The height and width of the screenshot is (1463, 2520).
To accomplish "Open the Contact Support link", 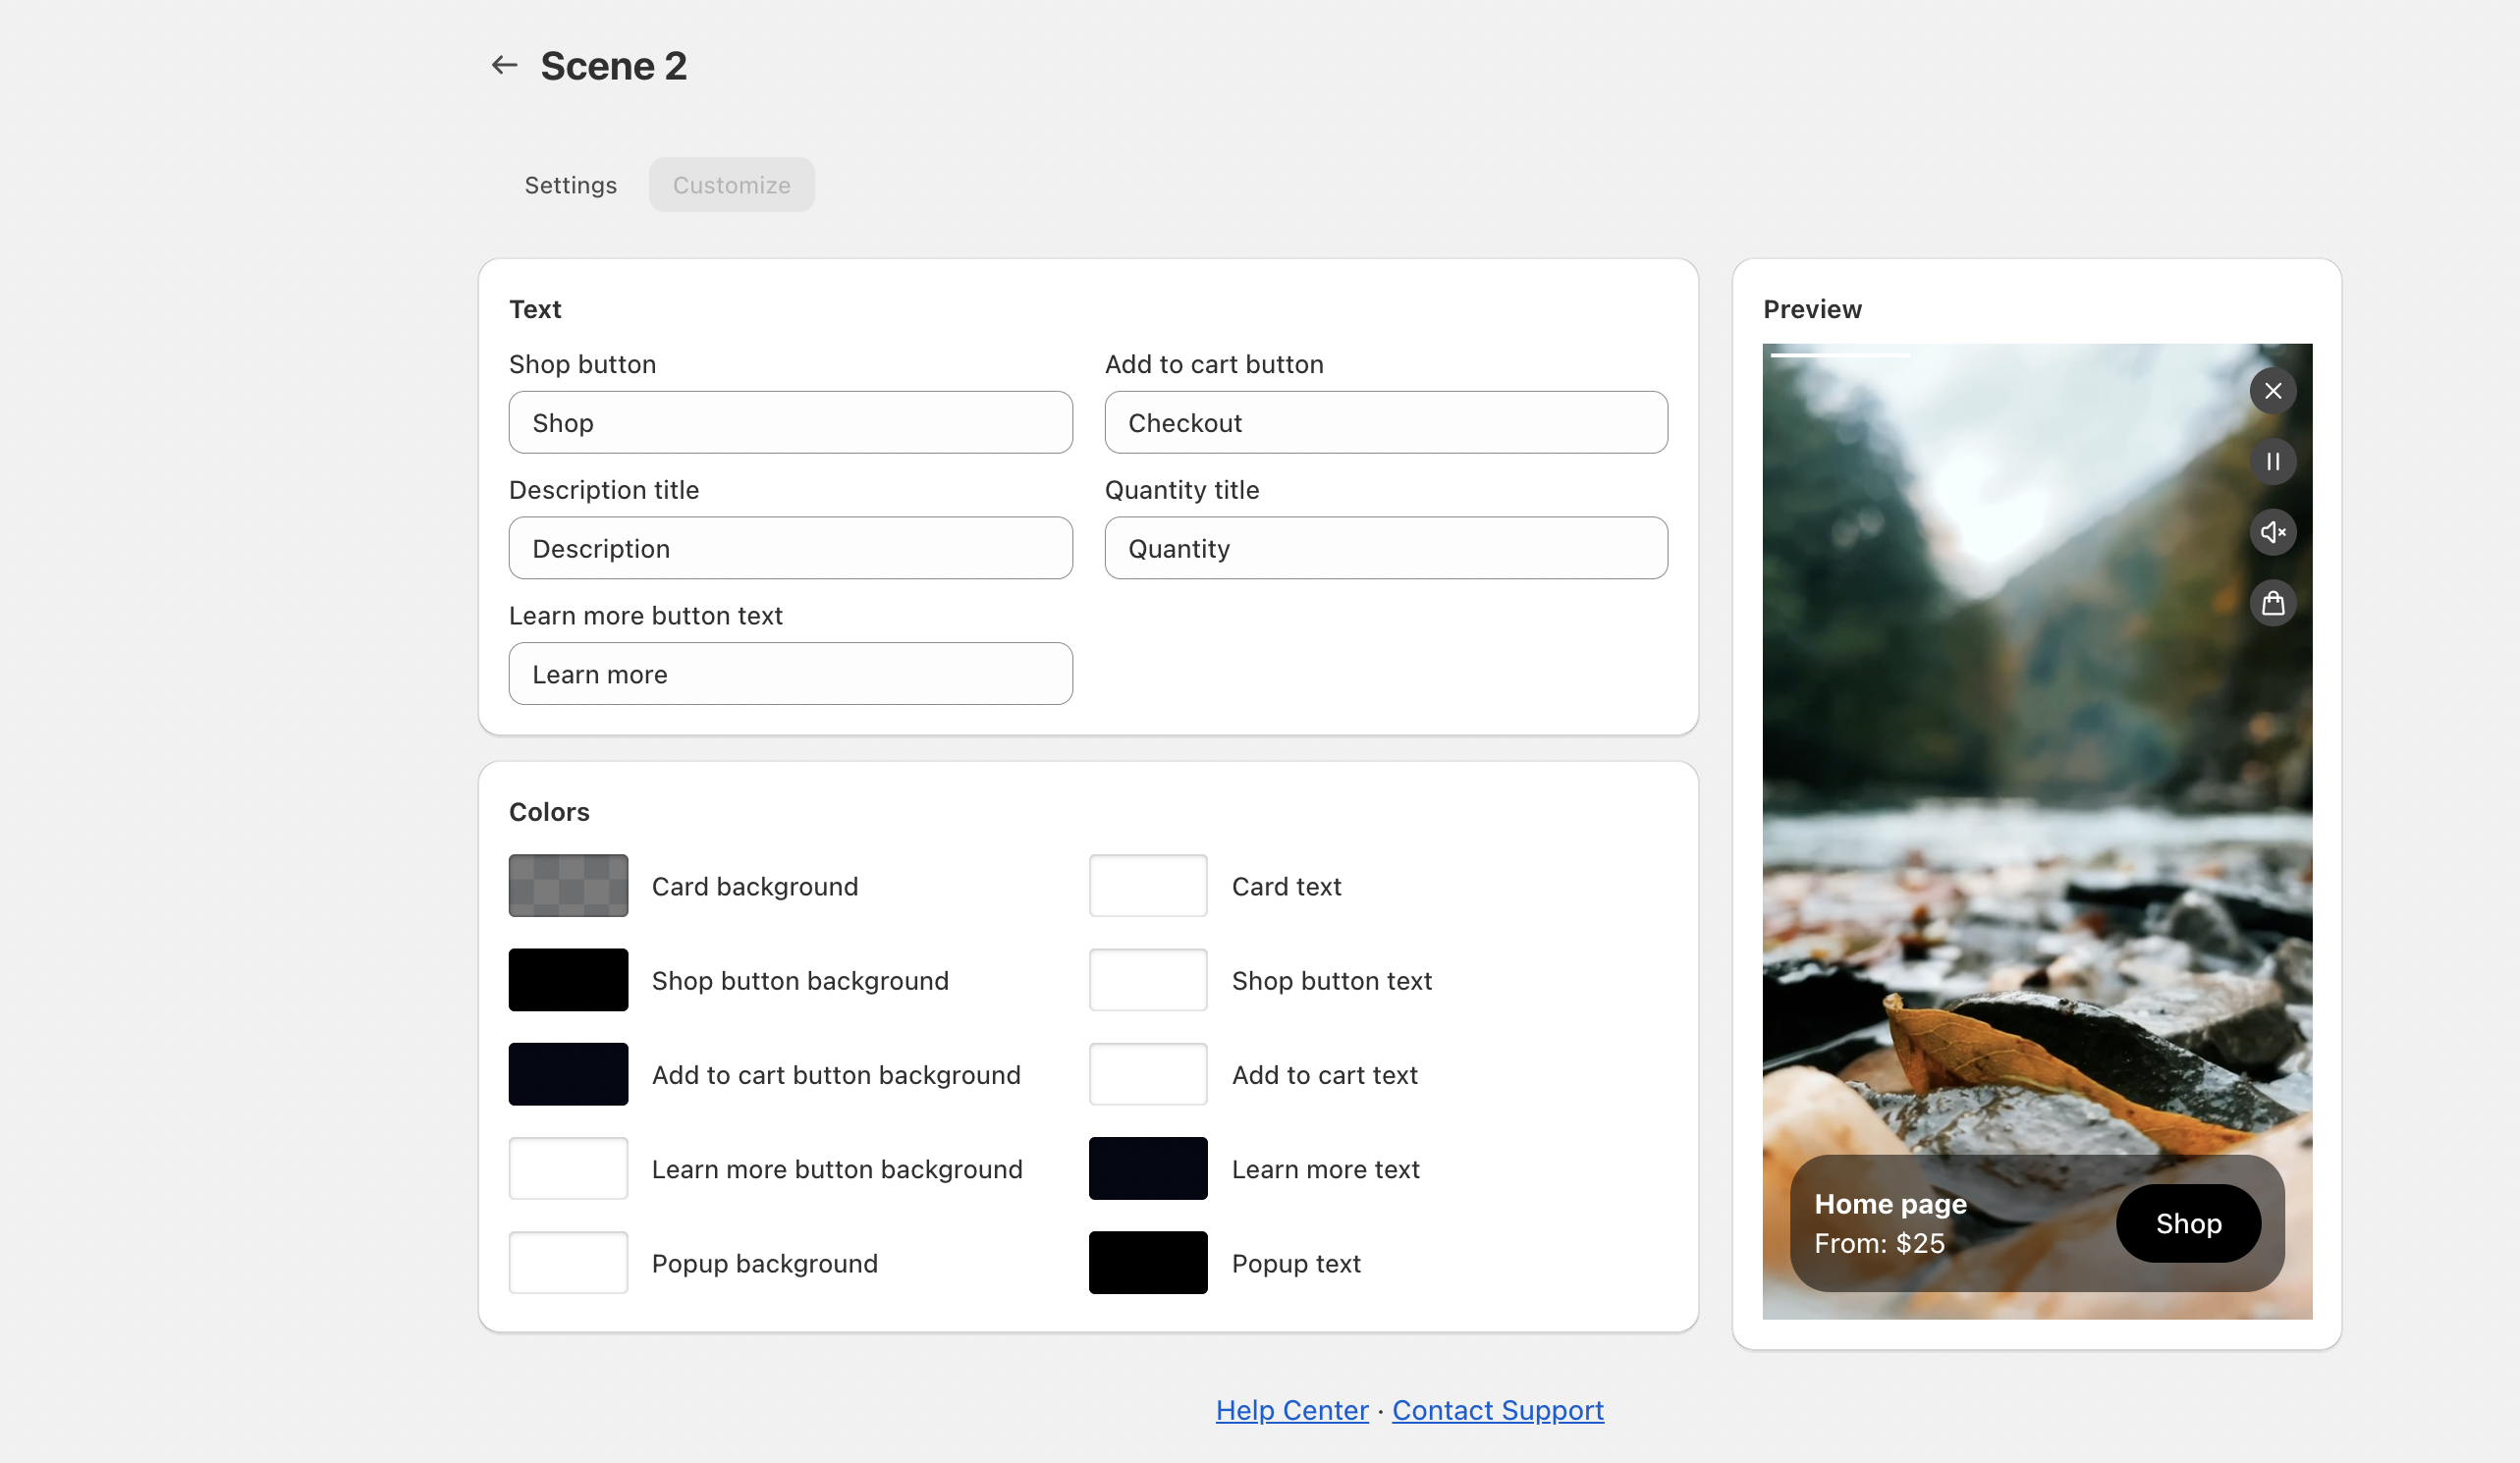I will pos(1497,1410).
